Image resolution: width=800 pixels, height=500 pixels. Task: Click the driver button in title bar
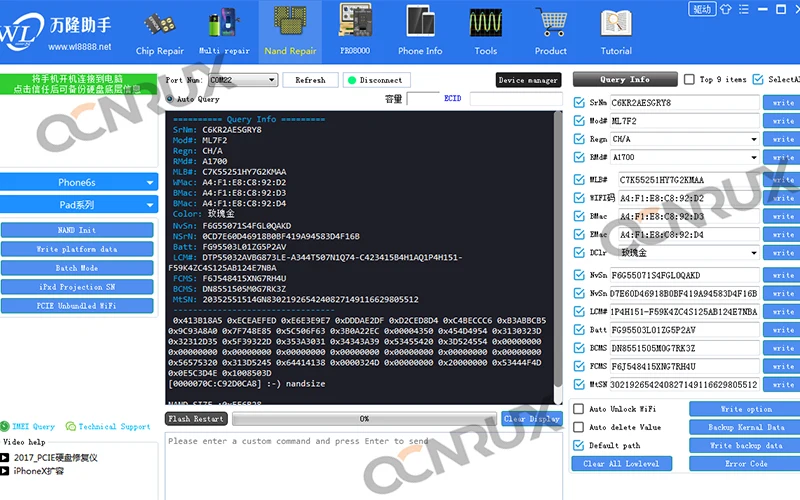coord(702,9)
